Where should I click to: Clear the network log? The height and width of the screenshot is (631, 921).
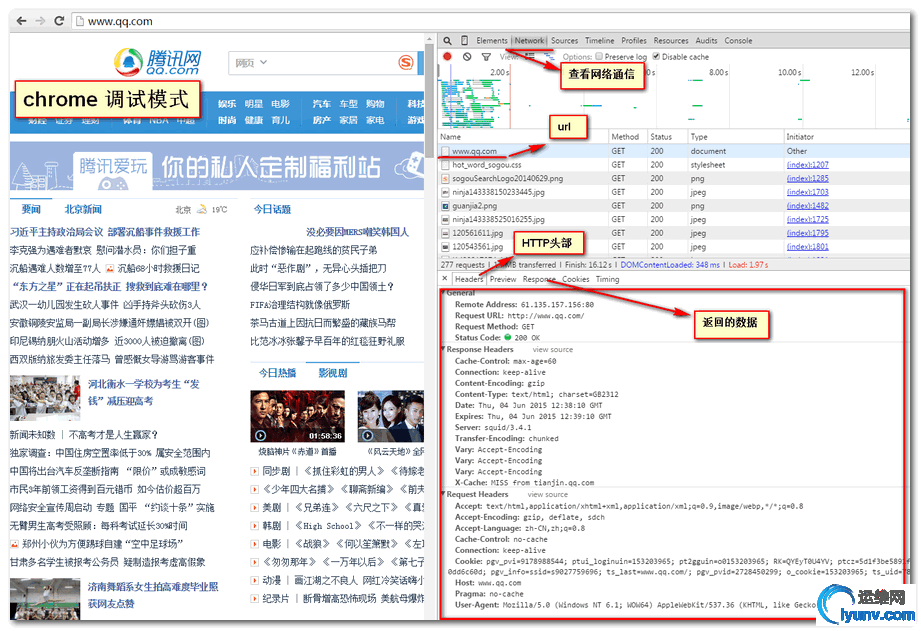pyautogui.click(x=467, y=56)
